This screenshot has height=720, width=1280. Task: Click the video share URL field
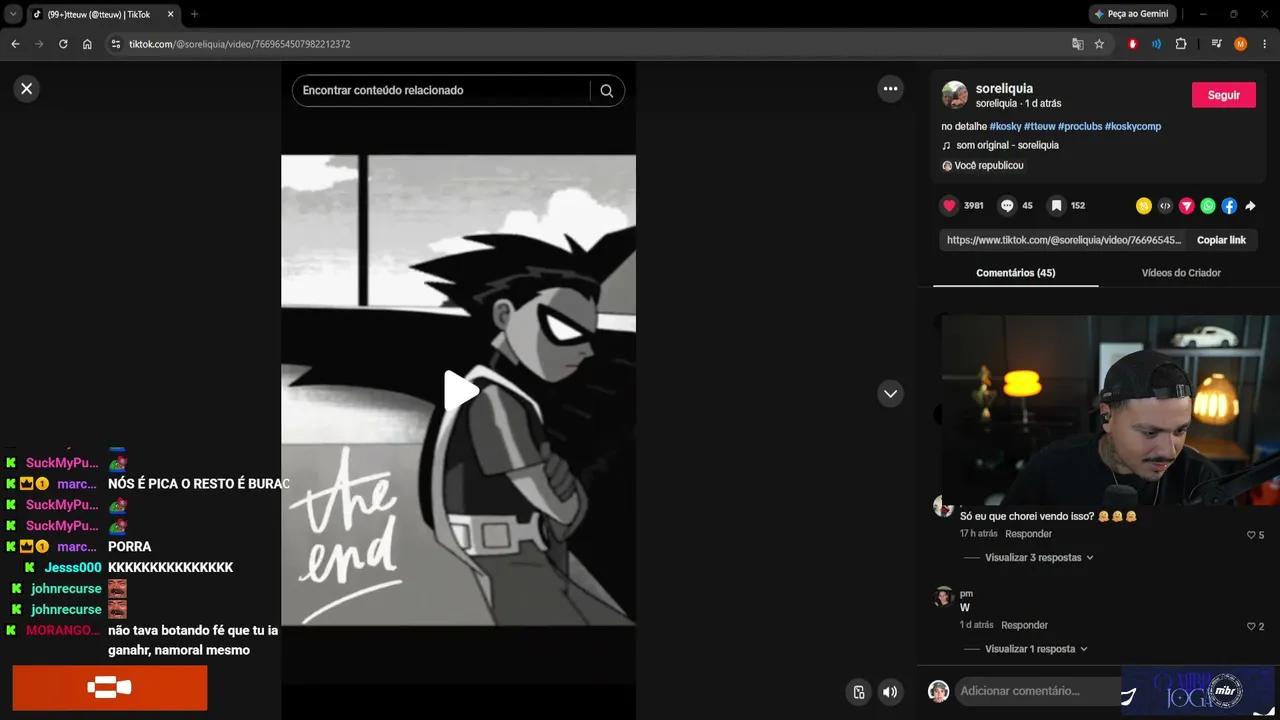coord(1064,240)
